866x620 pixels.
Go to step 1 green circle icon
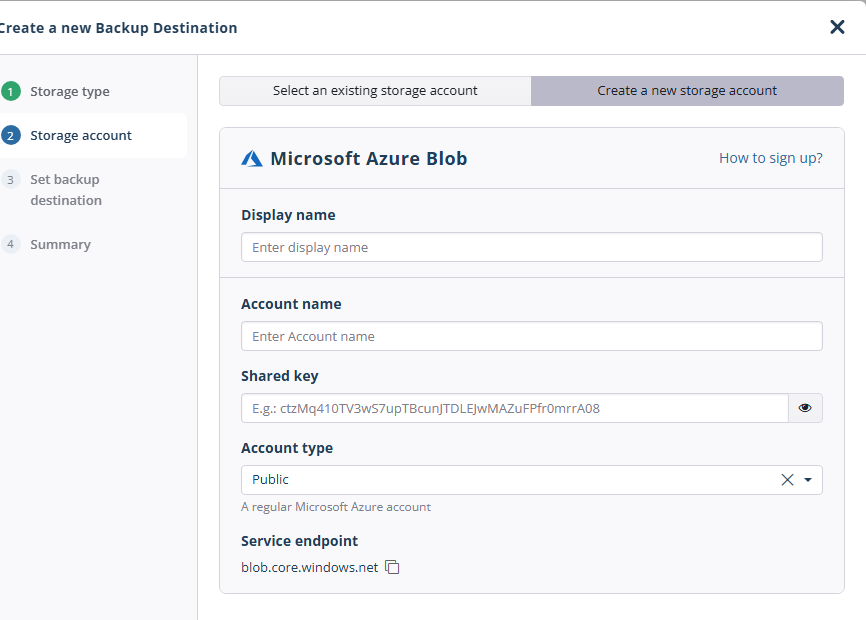(x=10, y=91)
